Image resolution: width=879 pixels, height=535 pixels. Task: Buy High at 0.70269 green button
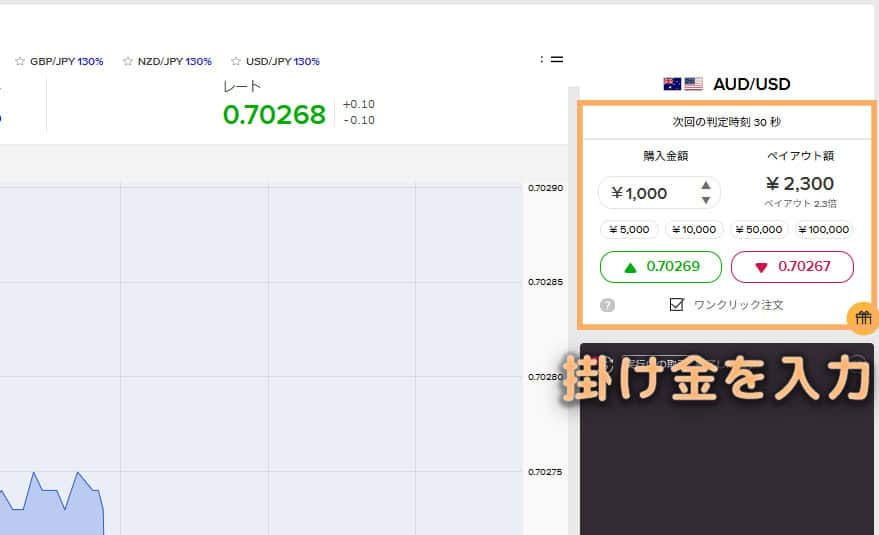[x=660, y=267]
